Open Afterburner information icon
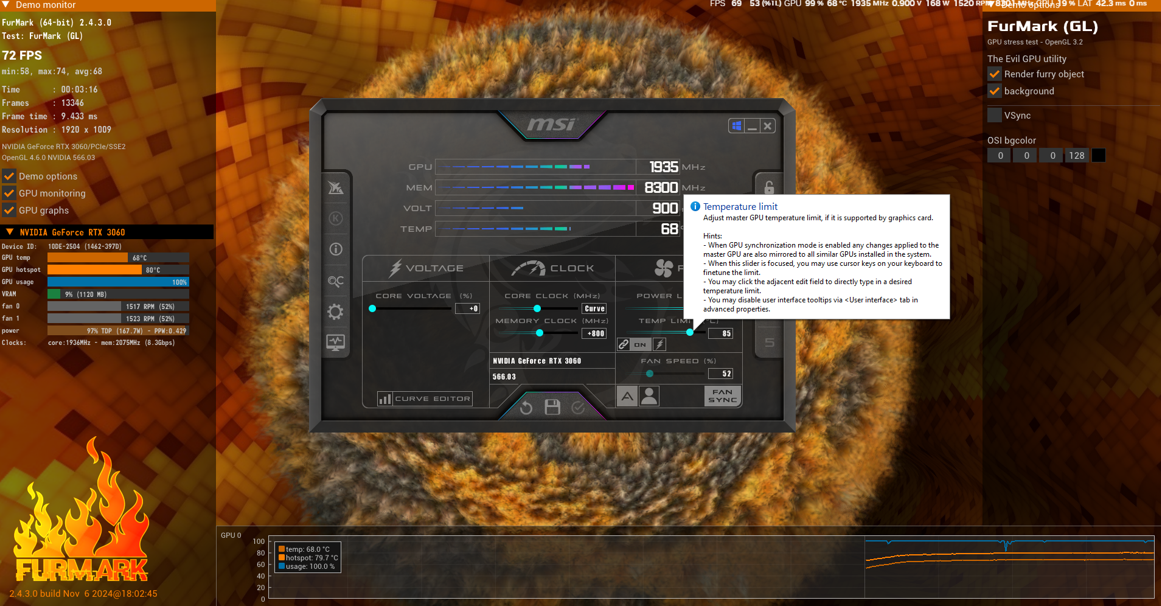The image size is (1161, 606). click(x=335, y=250)
